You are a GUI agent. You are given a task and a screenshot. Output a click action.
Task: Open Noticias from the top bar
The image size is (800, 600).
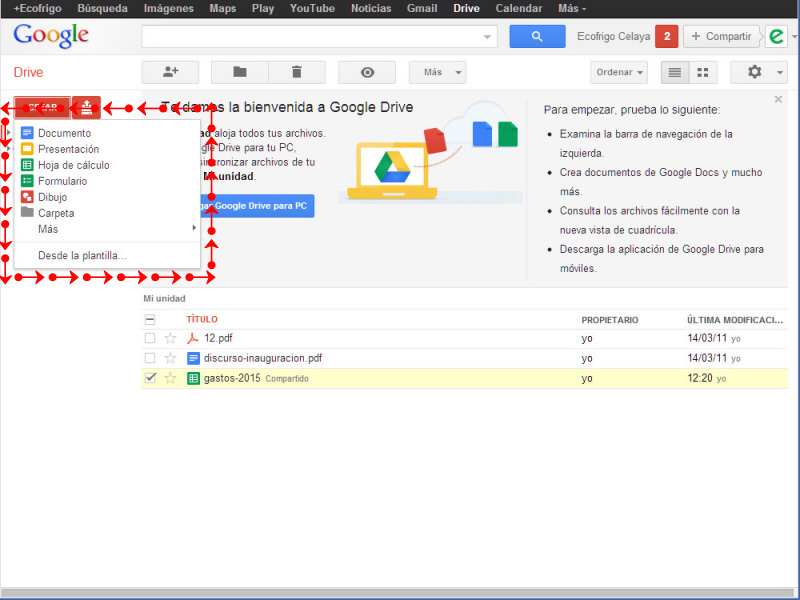[371, 9]
